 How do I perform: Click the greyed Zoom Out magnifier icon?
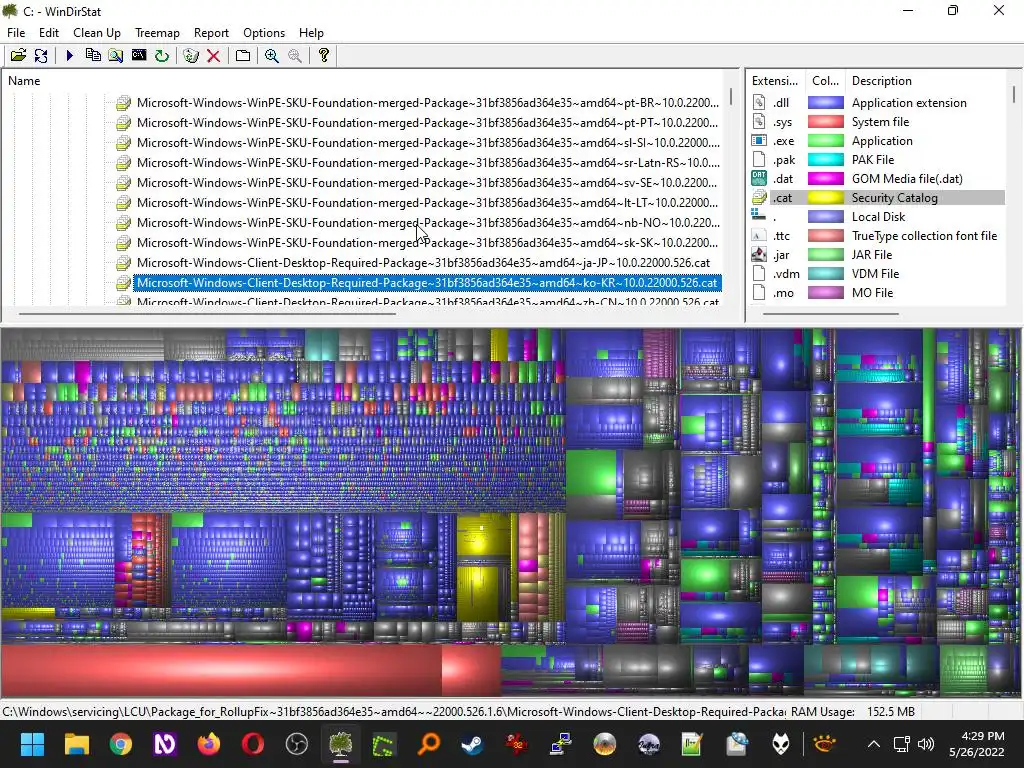coord(295,56)
